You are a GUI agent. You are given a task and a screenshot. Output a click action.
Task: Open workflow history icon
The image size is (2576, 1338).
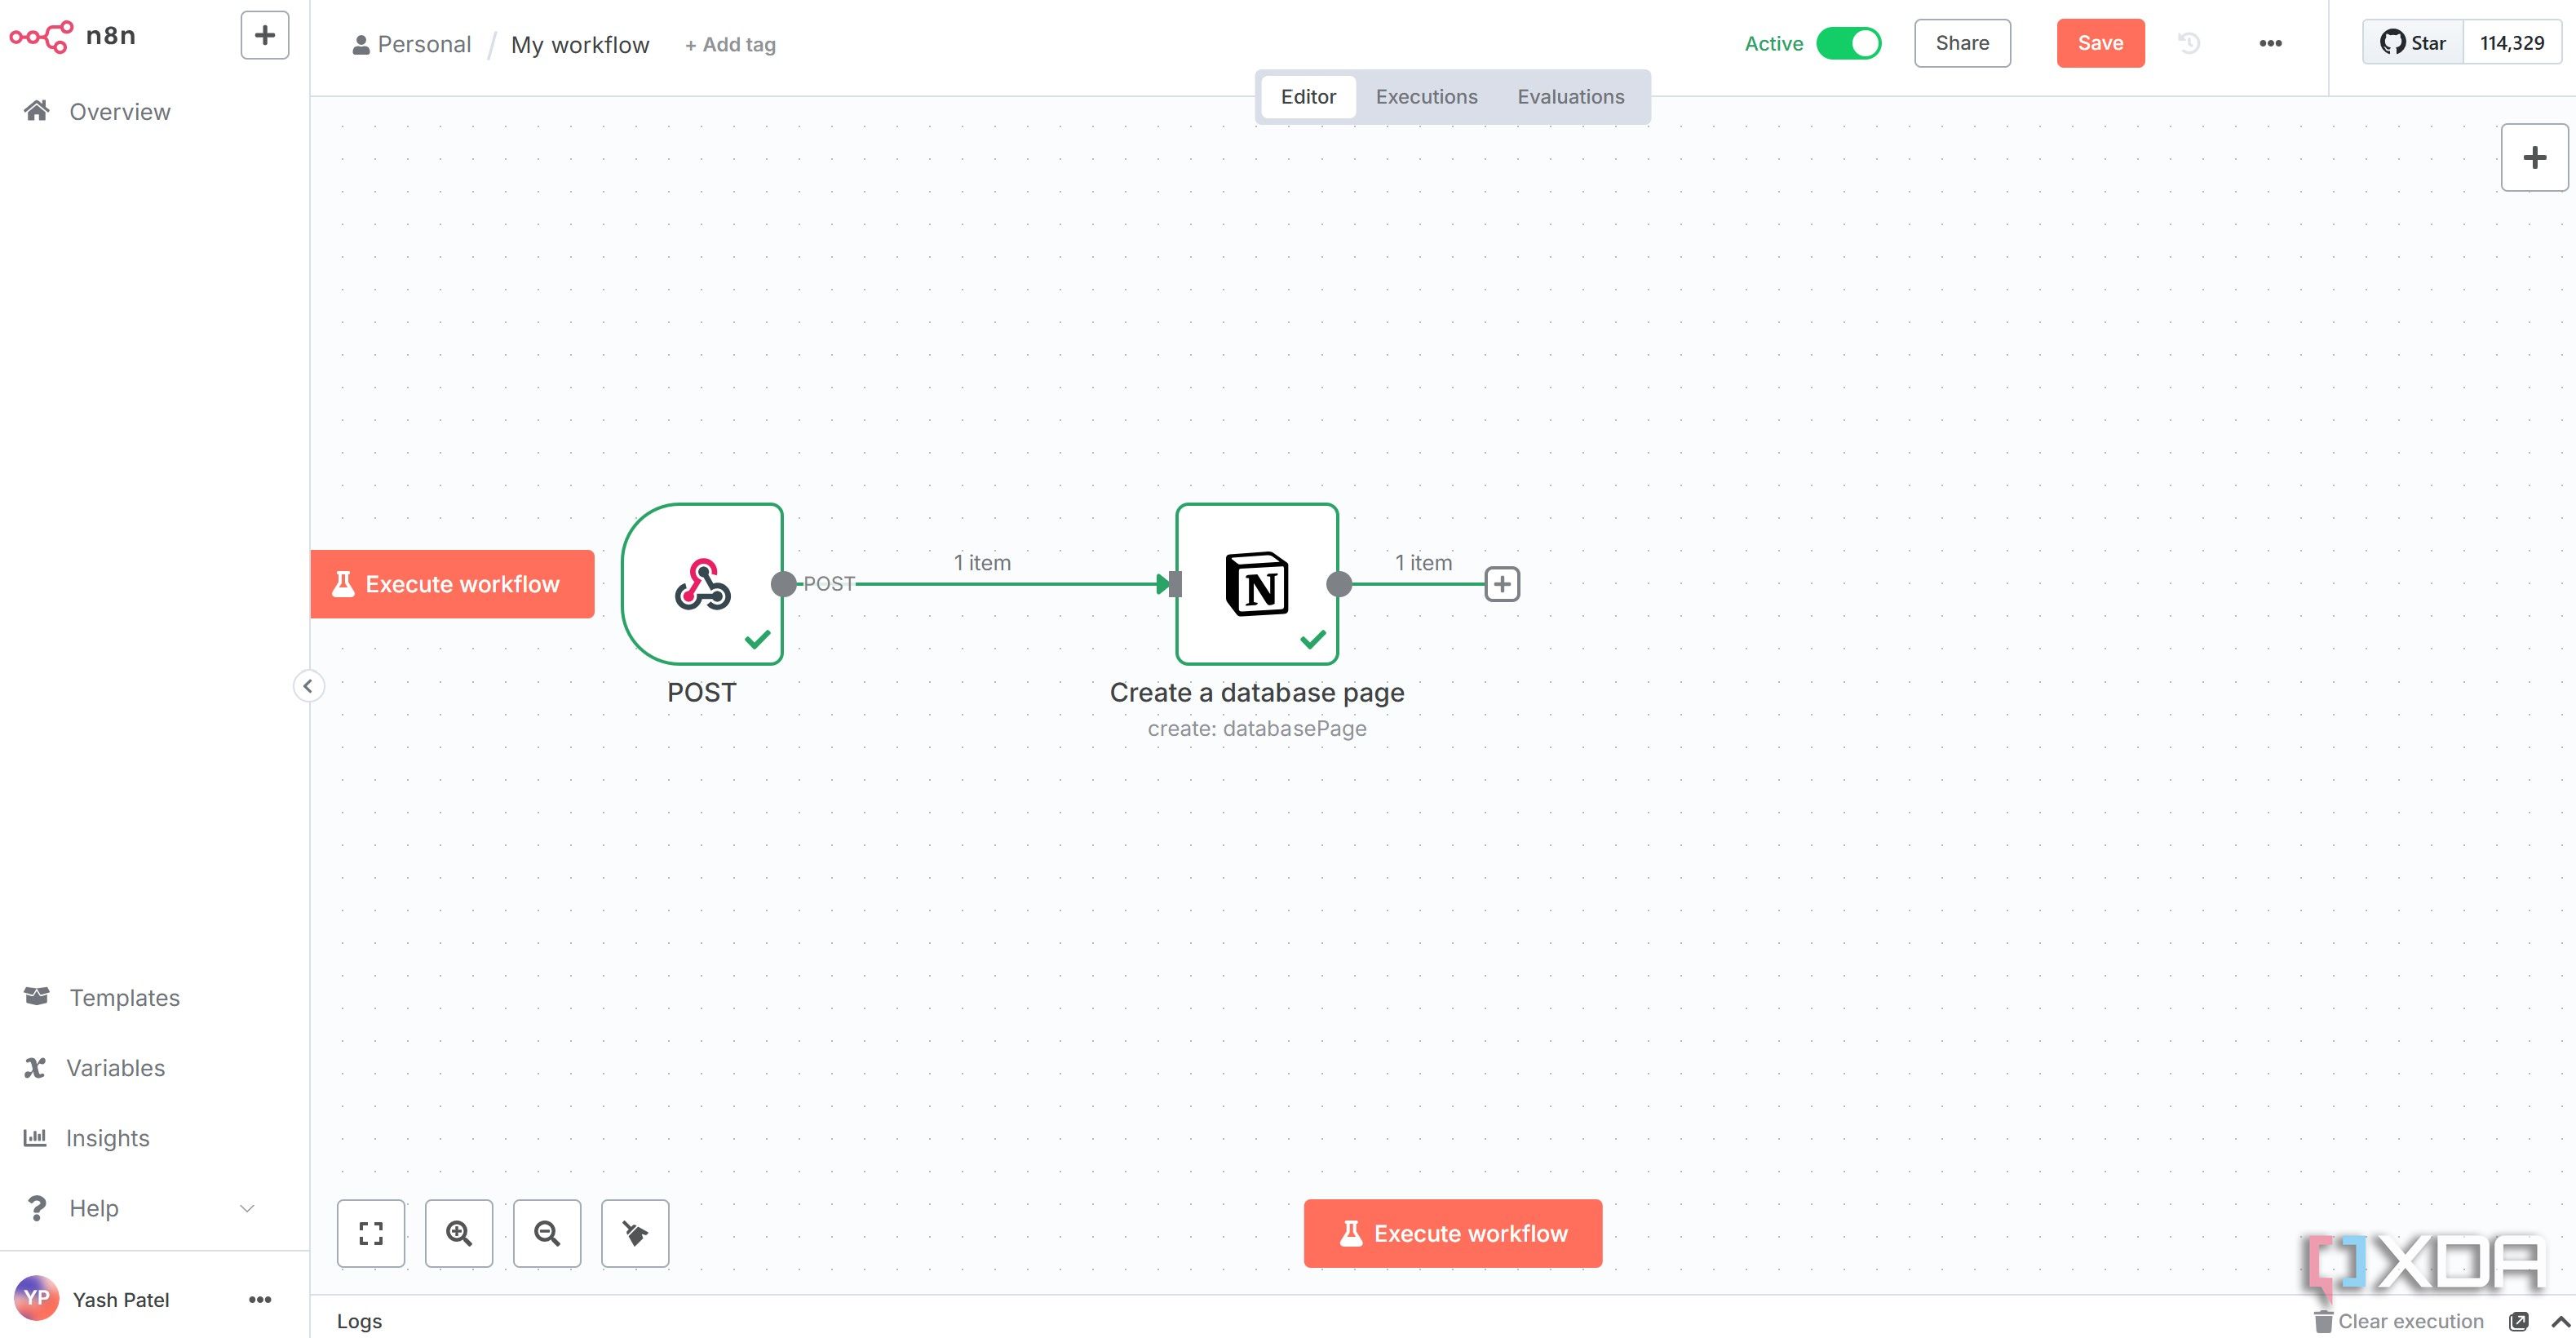(2189, 43)
